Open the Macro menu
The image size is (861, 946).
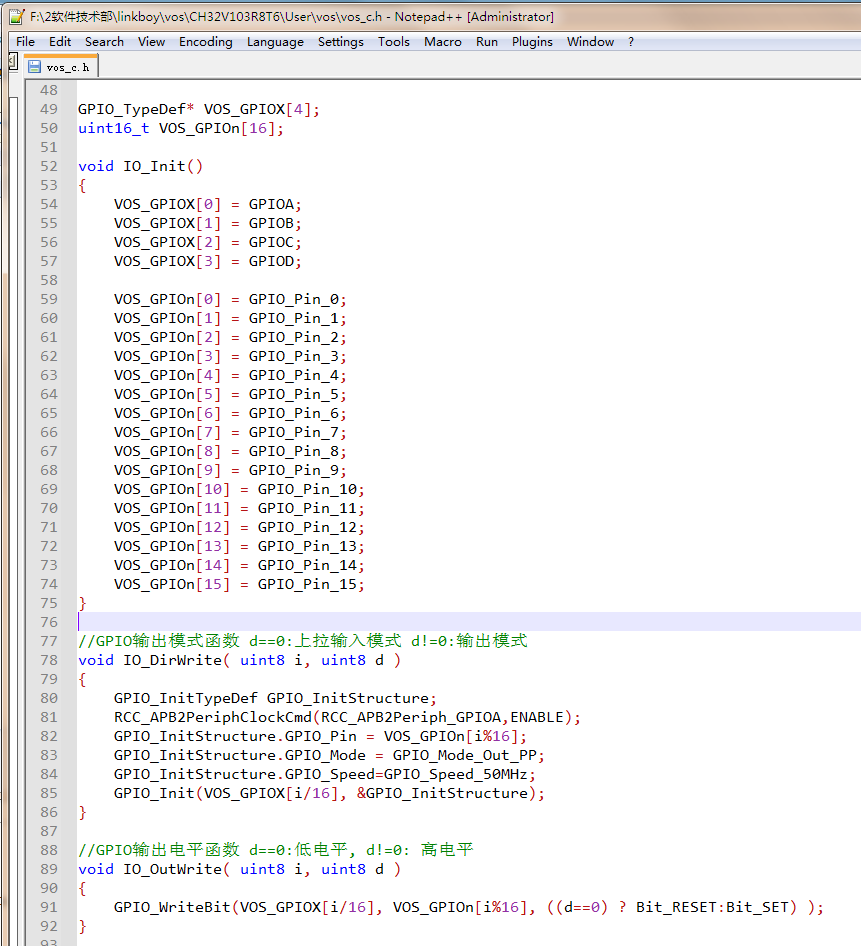click(442, 42)
